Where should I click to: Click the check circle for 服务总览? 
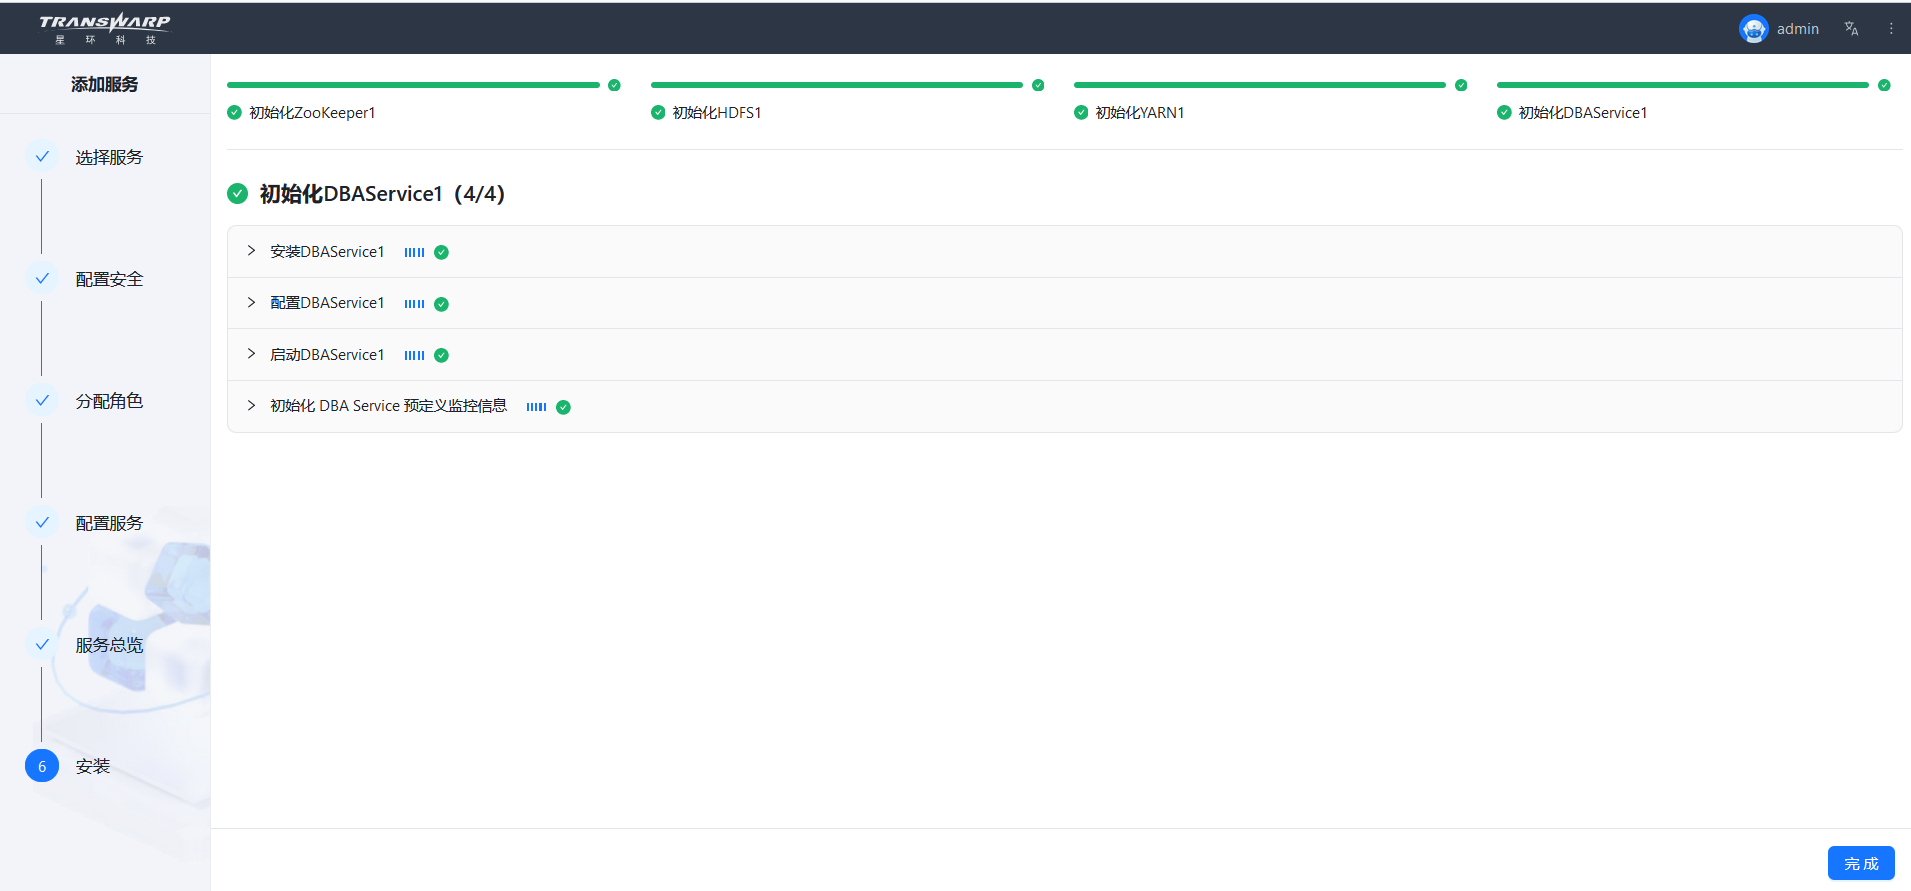point(42,644)
